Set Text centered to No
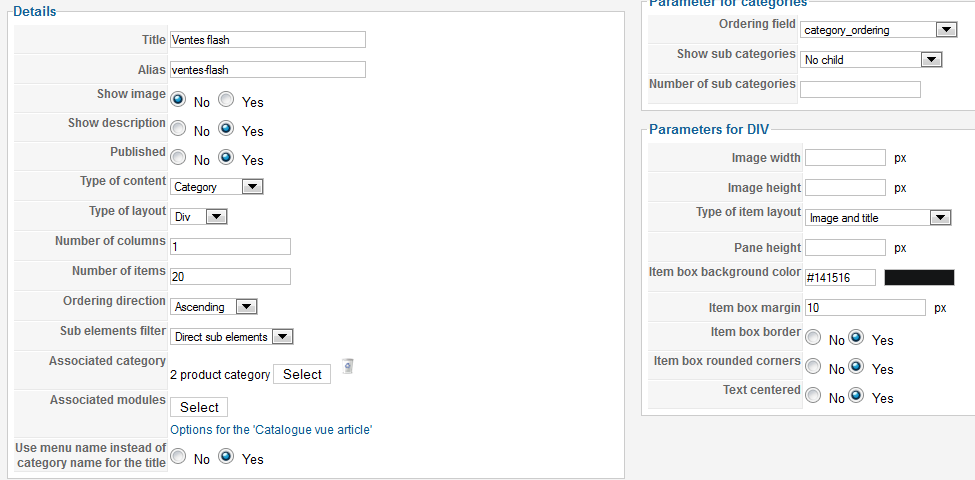Screen dimensions: 975x480 pyautogui.click(x=813, y=396)
